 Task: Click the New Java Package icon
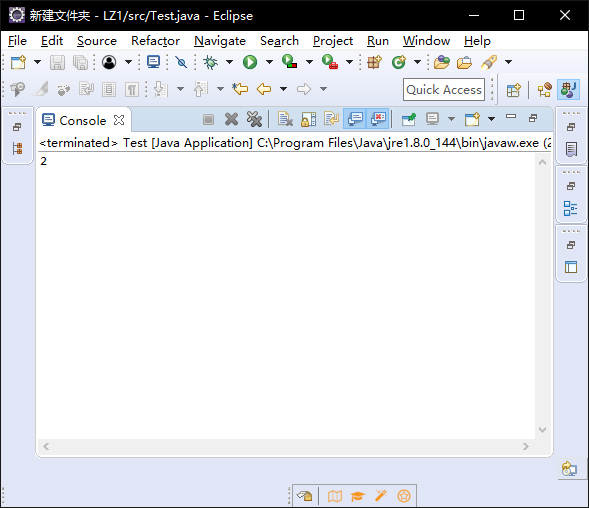(375, 62)
